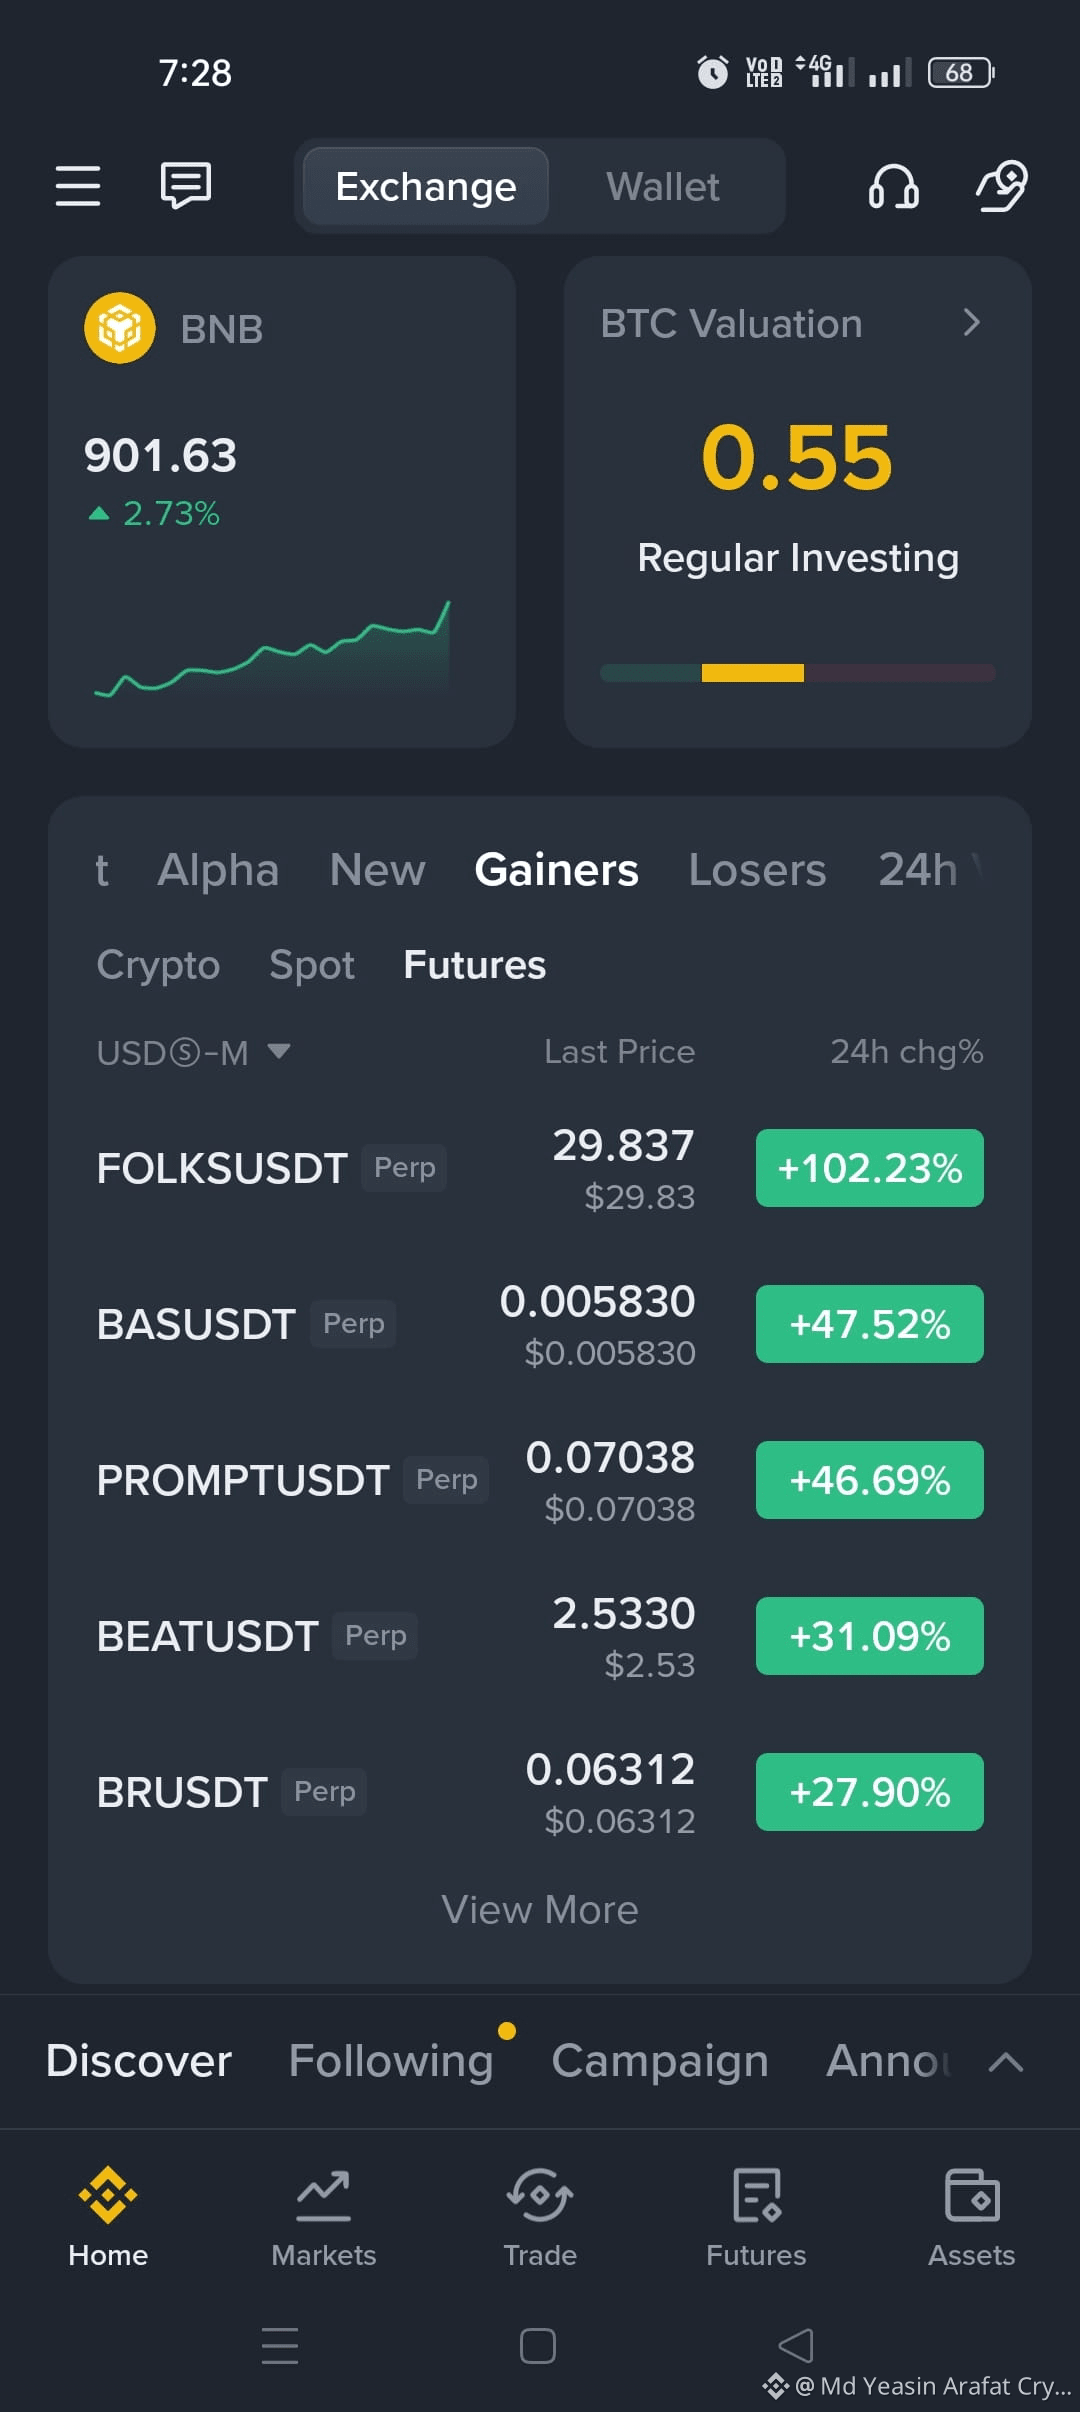Switch to the Losers tab
Screen dimensions: 1080x2412
757,870
